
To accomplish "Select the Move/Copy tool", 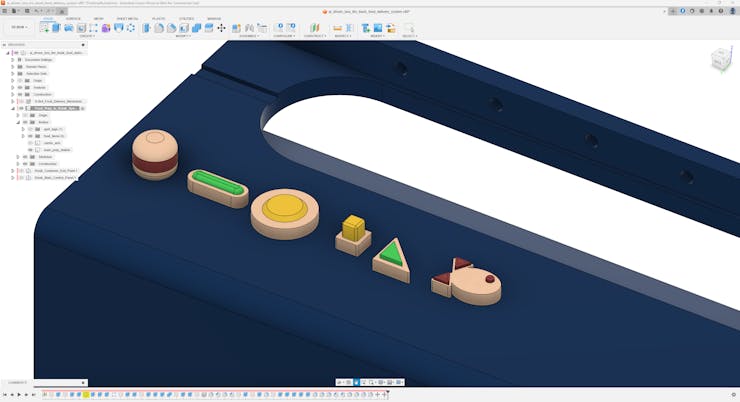I will pyautogui.click(x=221, y=28).
